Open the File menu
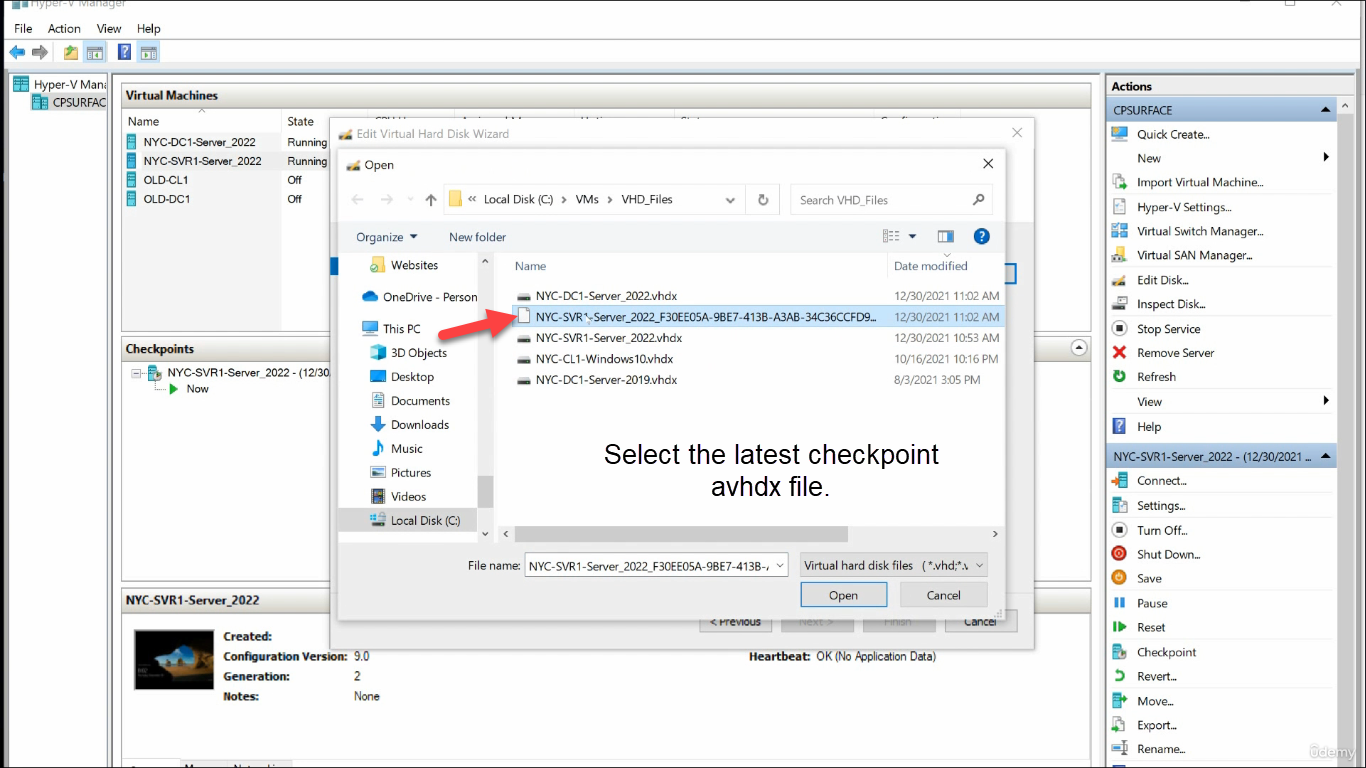1366x768 pixels. click(23, 29)
